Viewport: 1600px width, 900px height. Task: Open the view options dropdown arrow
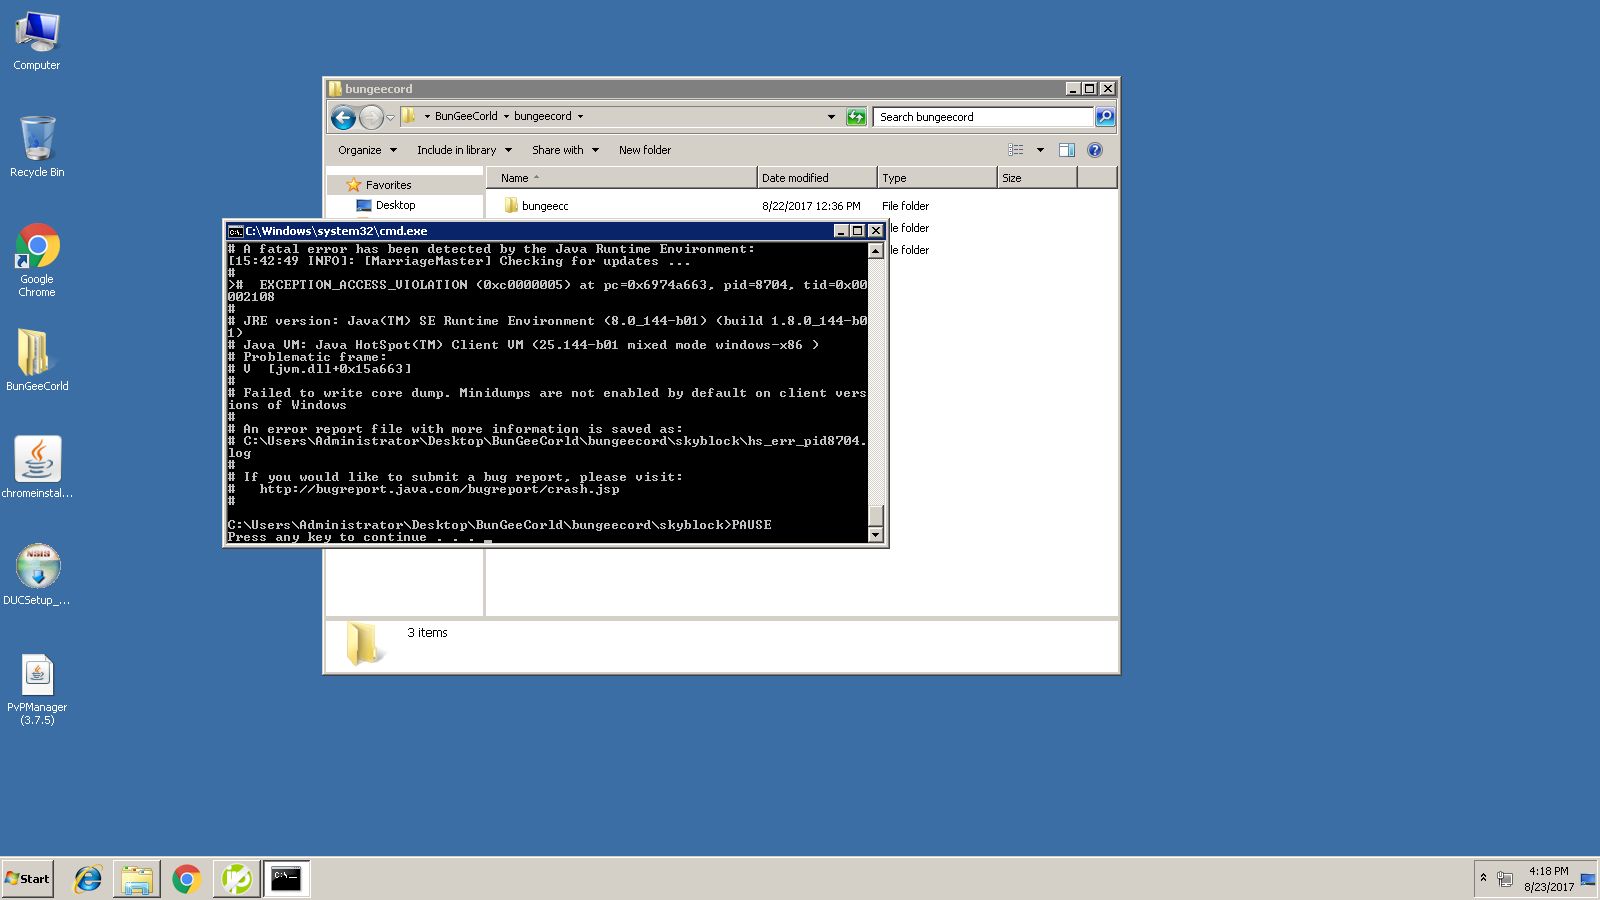(x=1040, y=150)
